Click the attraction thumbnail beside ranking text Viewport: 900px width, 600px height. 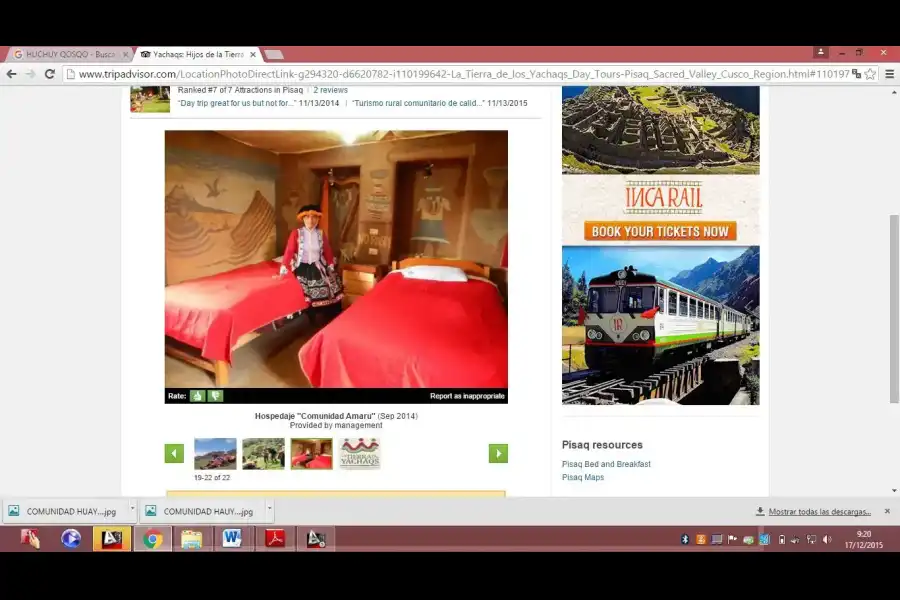(x=150, y=99)
